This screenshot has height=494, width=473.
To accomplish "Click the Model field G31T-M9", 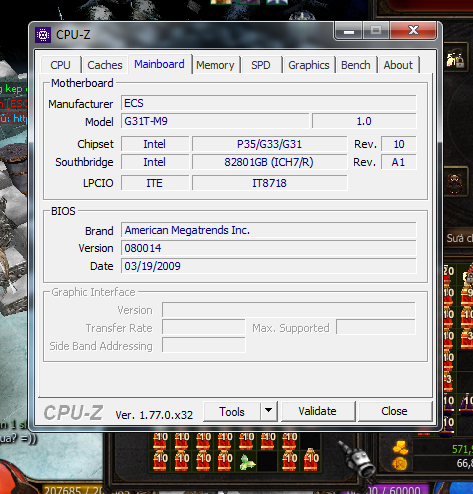I will [215, 121].
